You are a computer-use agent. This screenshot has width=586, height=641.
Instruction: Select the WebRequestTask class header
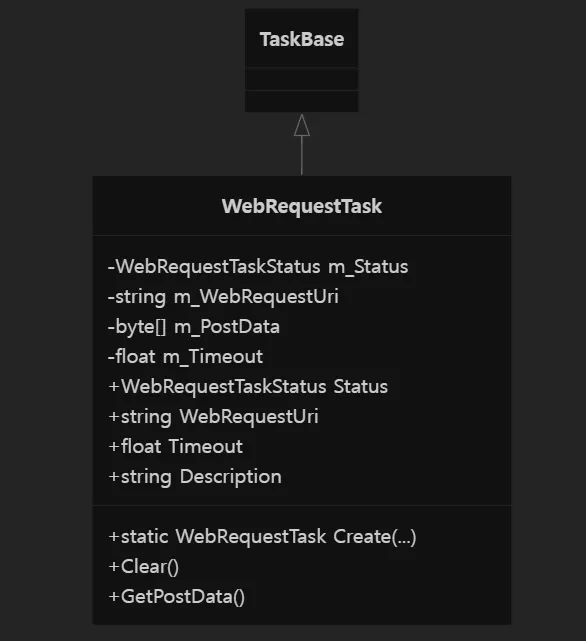302,206
